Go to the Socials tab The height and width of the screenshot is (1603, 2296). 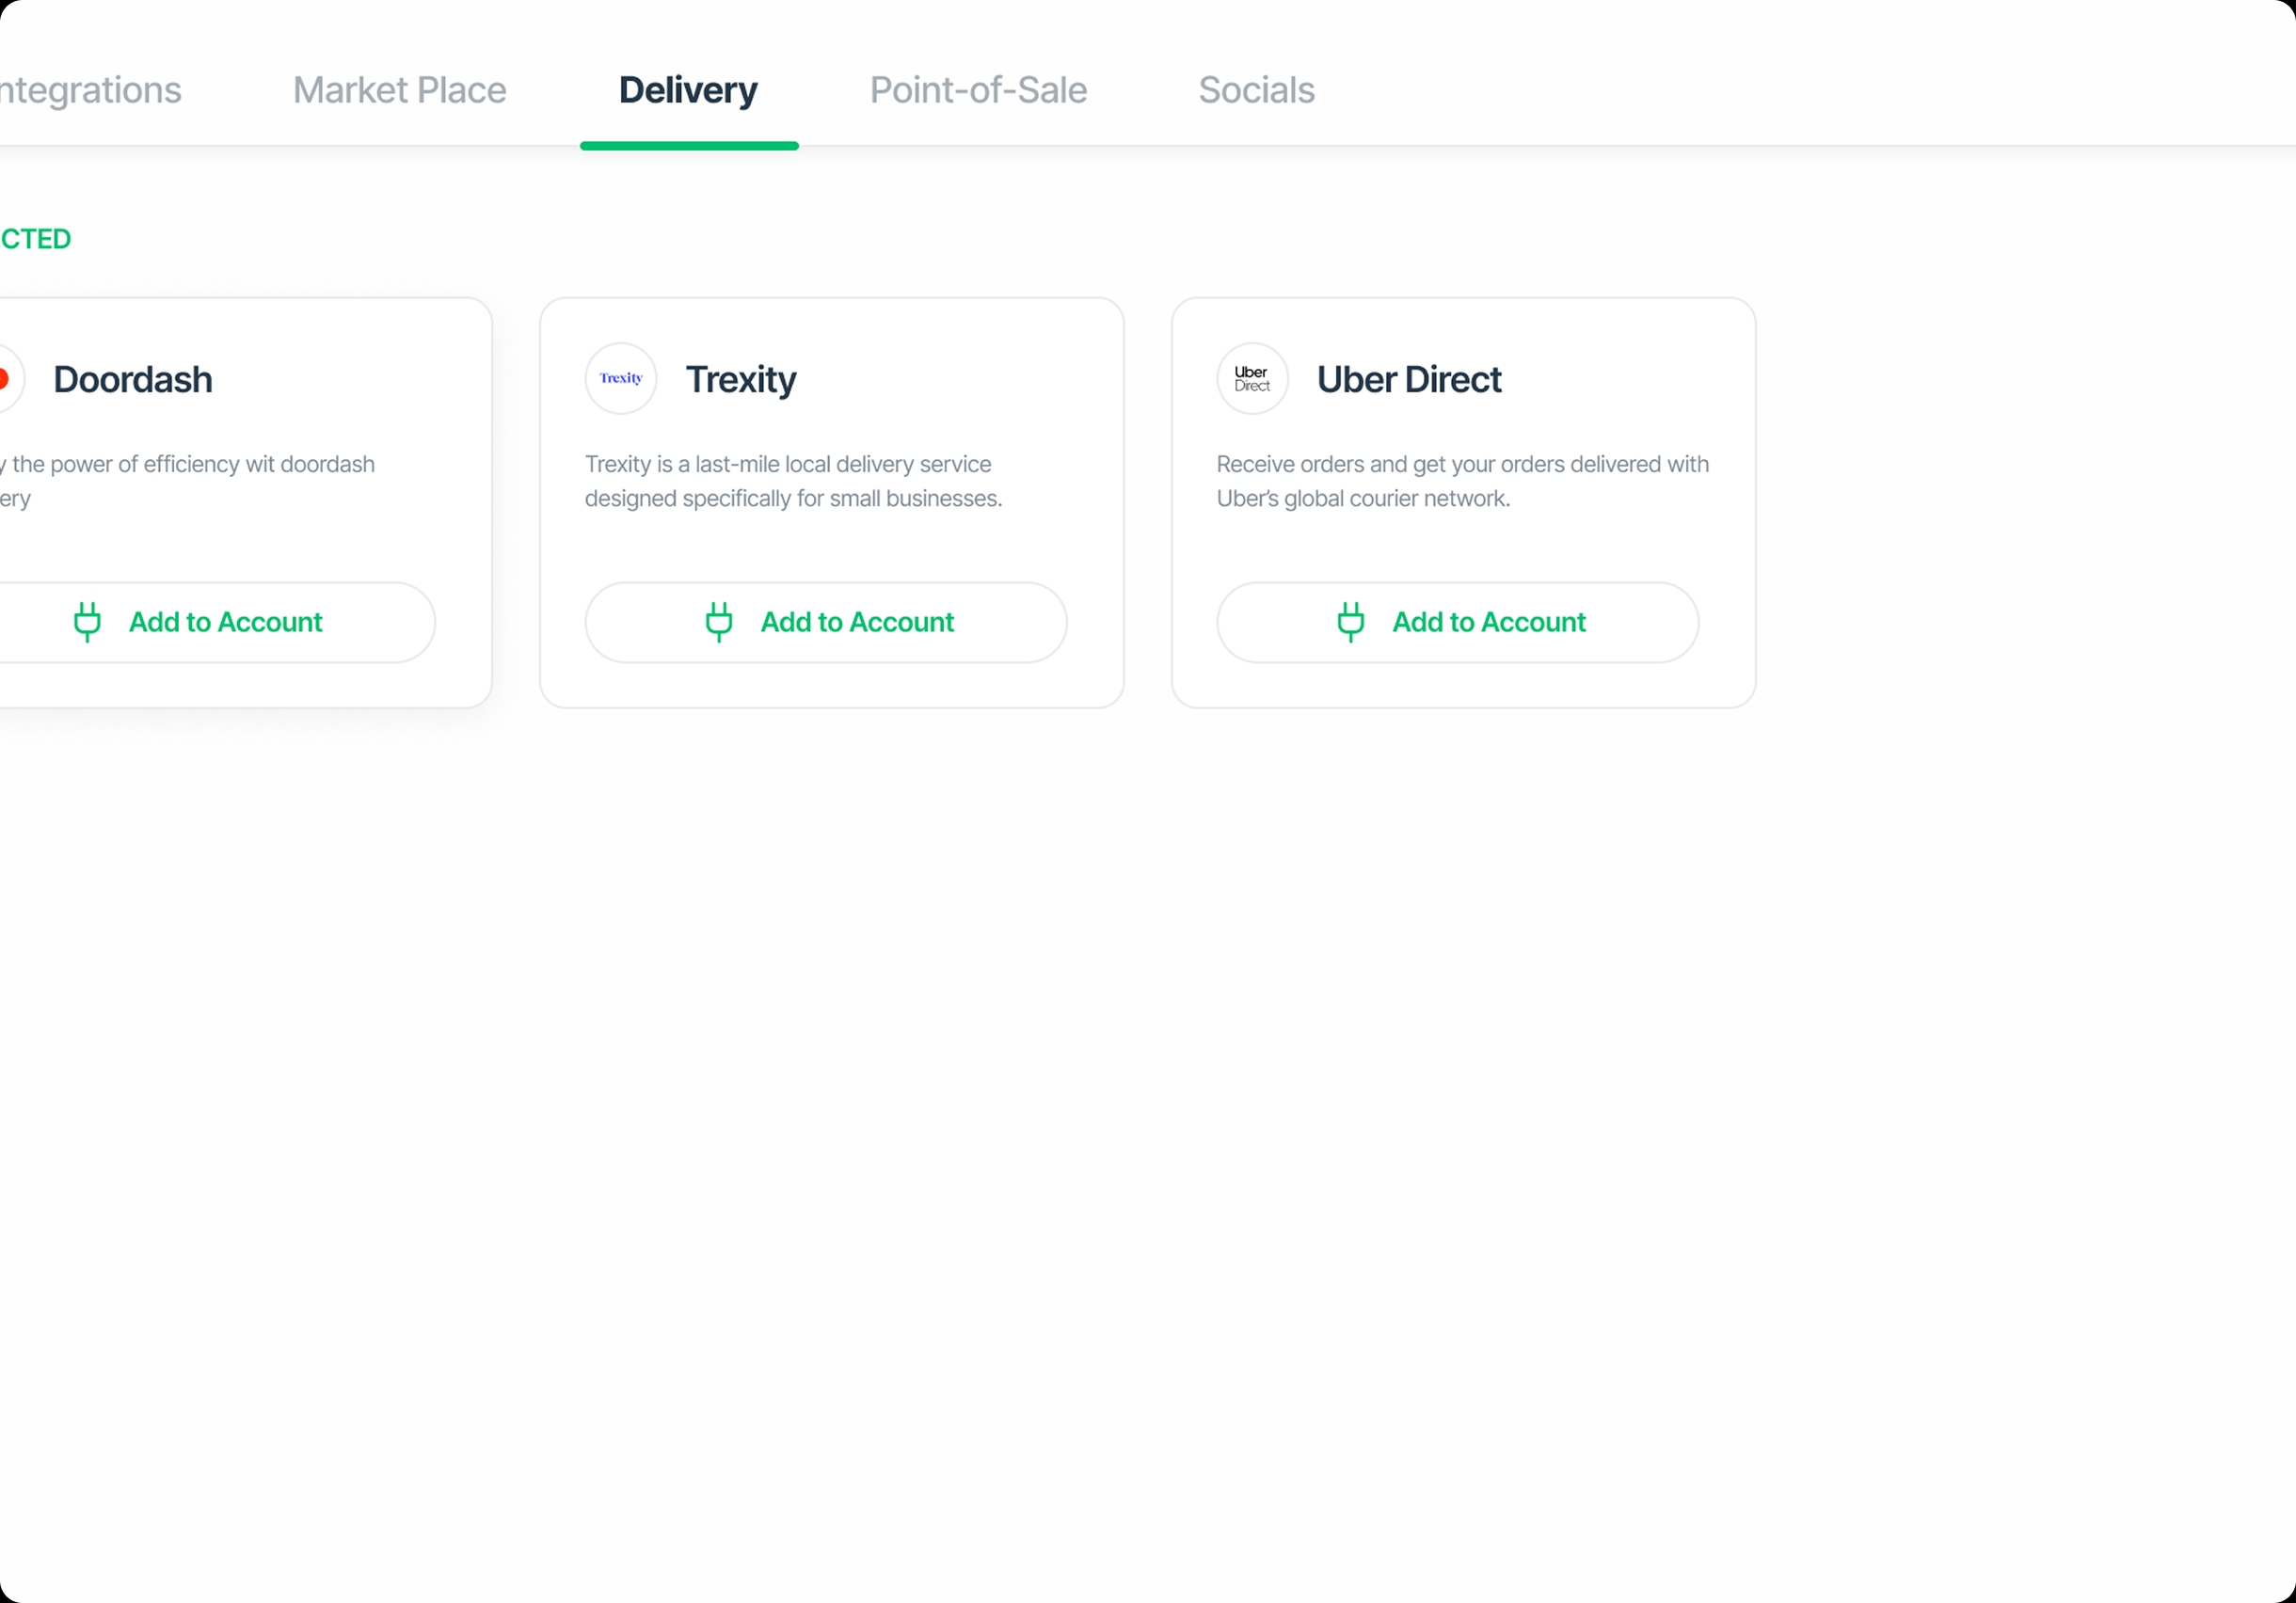coord(1256,90)
